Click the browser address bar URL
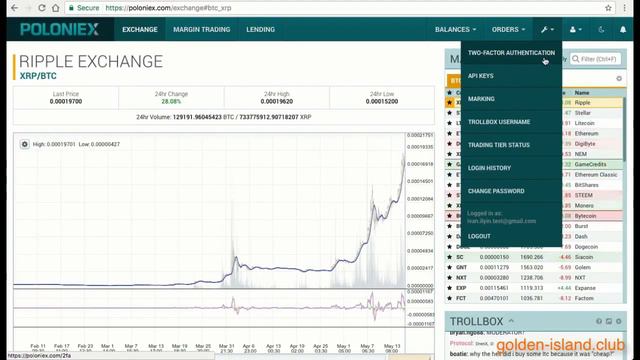 168,8
